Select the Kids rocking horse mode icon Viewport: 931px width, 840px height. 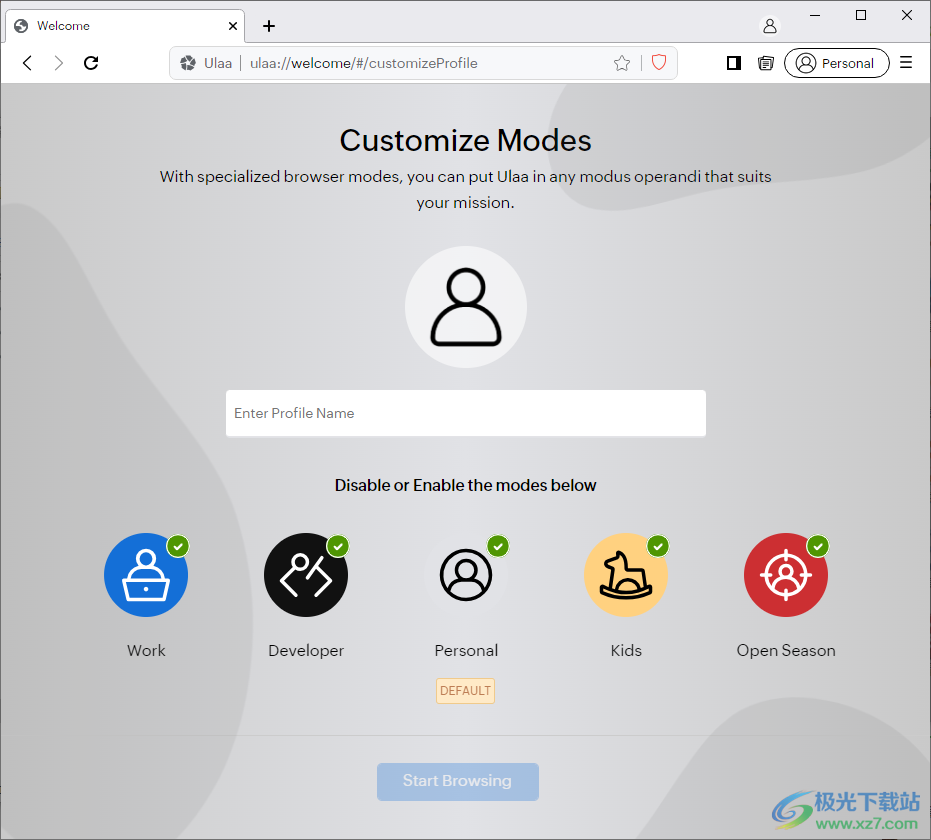pos(626,575)
